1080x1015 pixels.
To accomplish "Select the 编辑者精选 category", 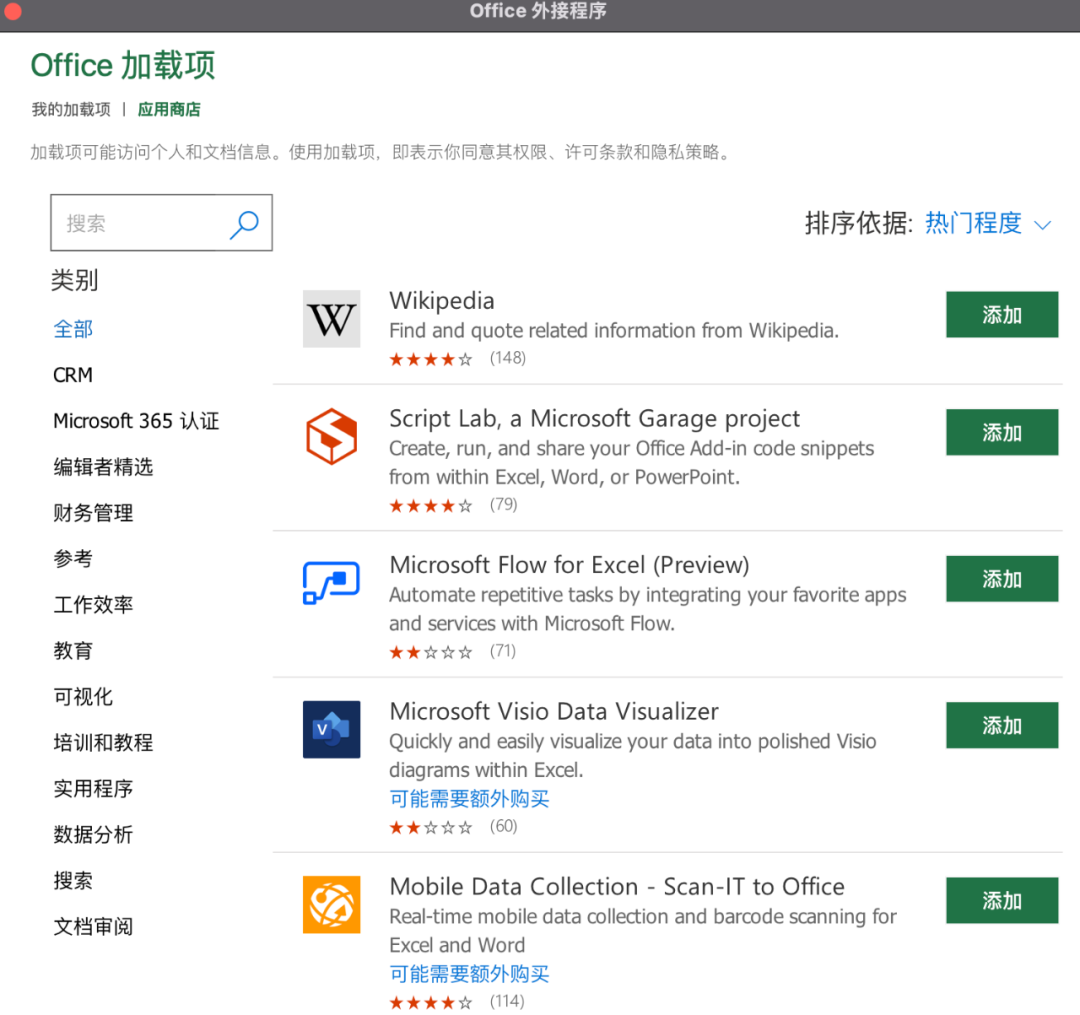I will click(x=103, y=467).
